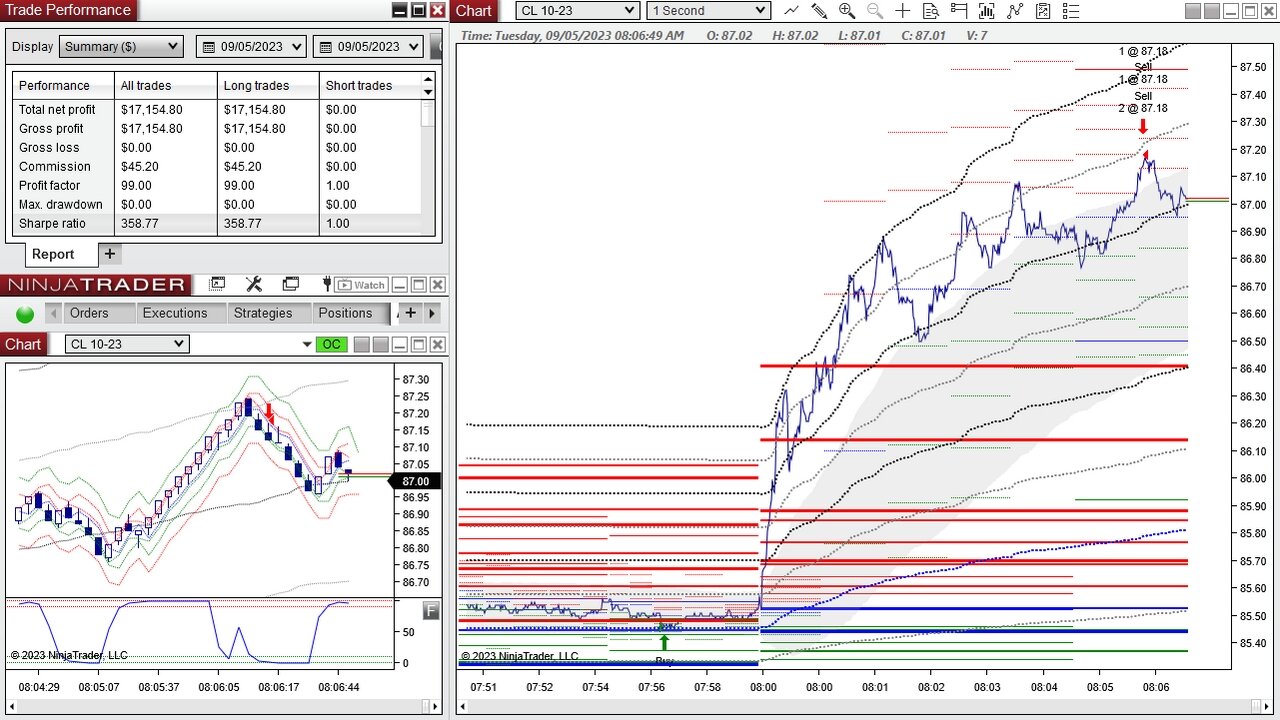Click the Control Center New window icon
The image size is (1280, 720).
pyautogui.click(x=217, y=285)
